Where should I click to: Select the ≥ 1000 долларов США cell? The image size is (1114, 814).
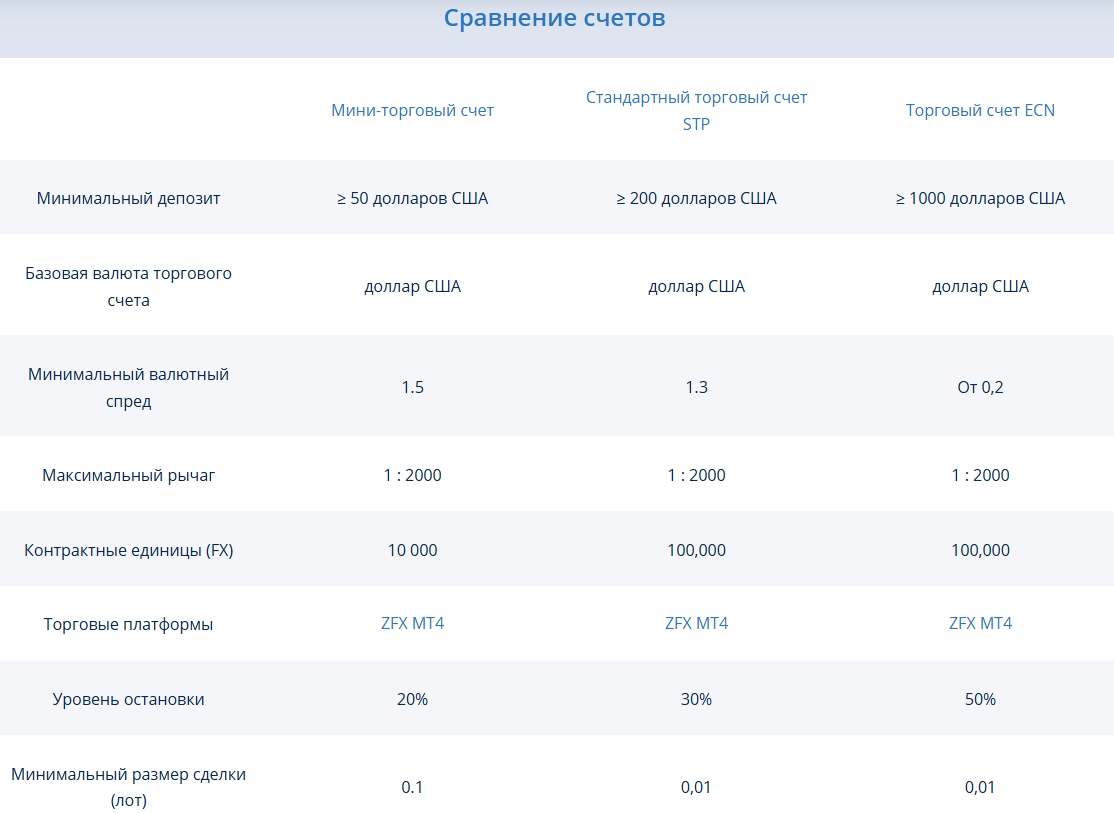click(x=980, y=198)
